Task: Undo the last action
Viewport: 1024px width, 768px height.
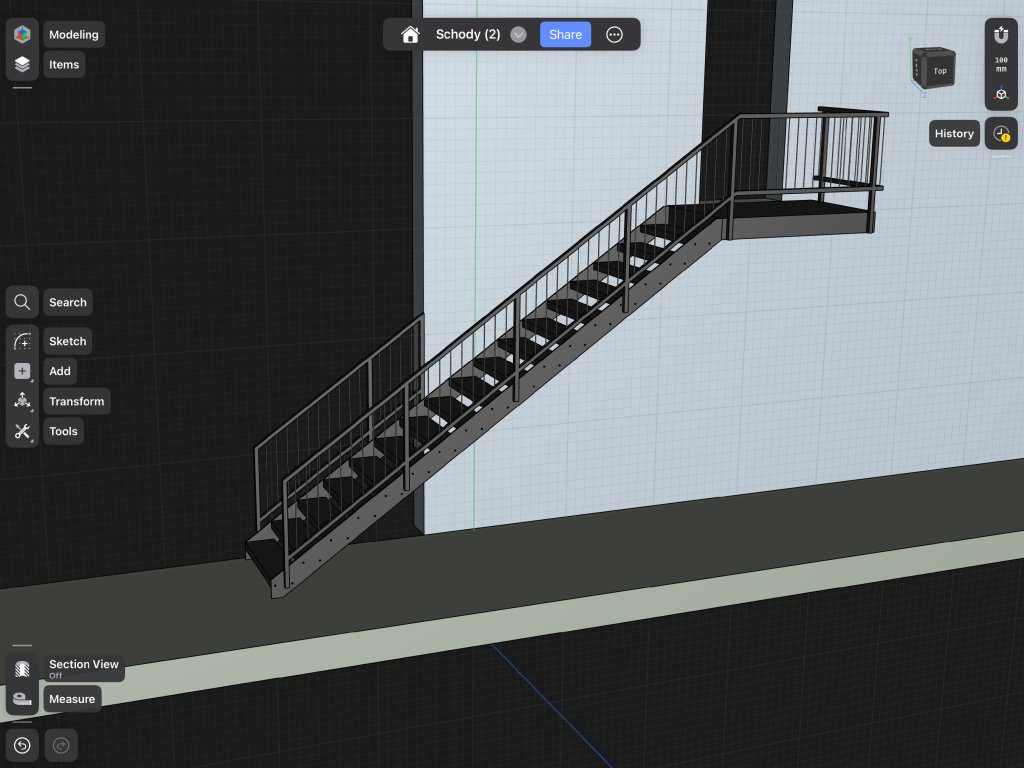Action: coord(22,745)
